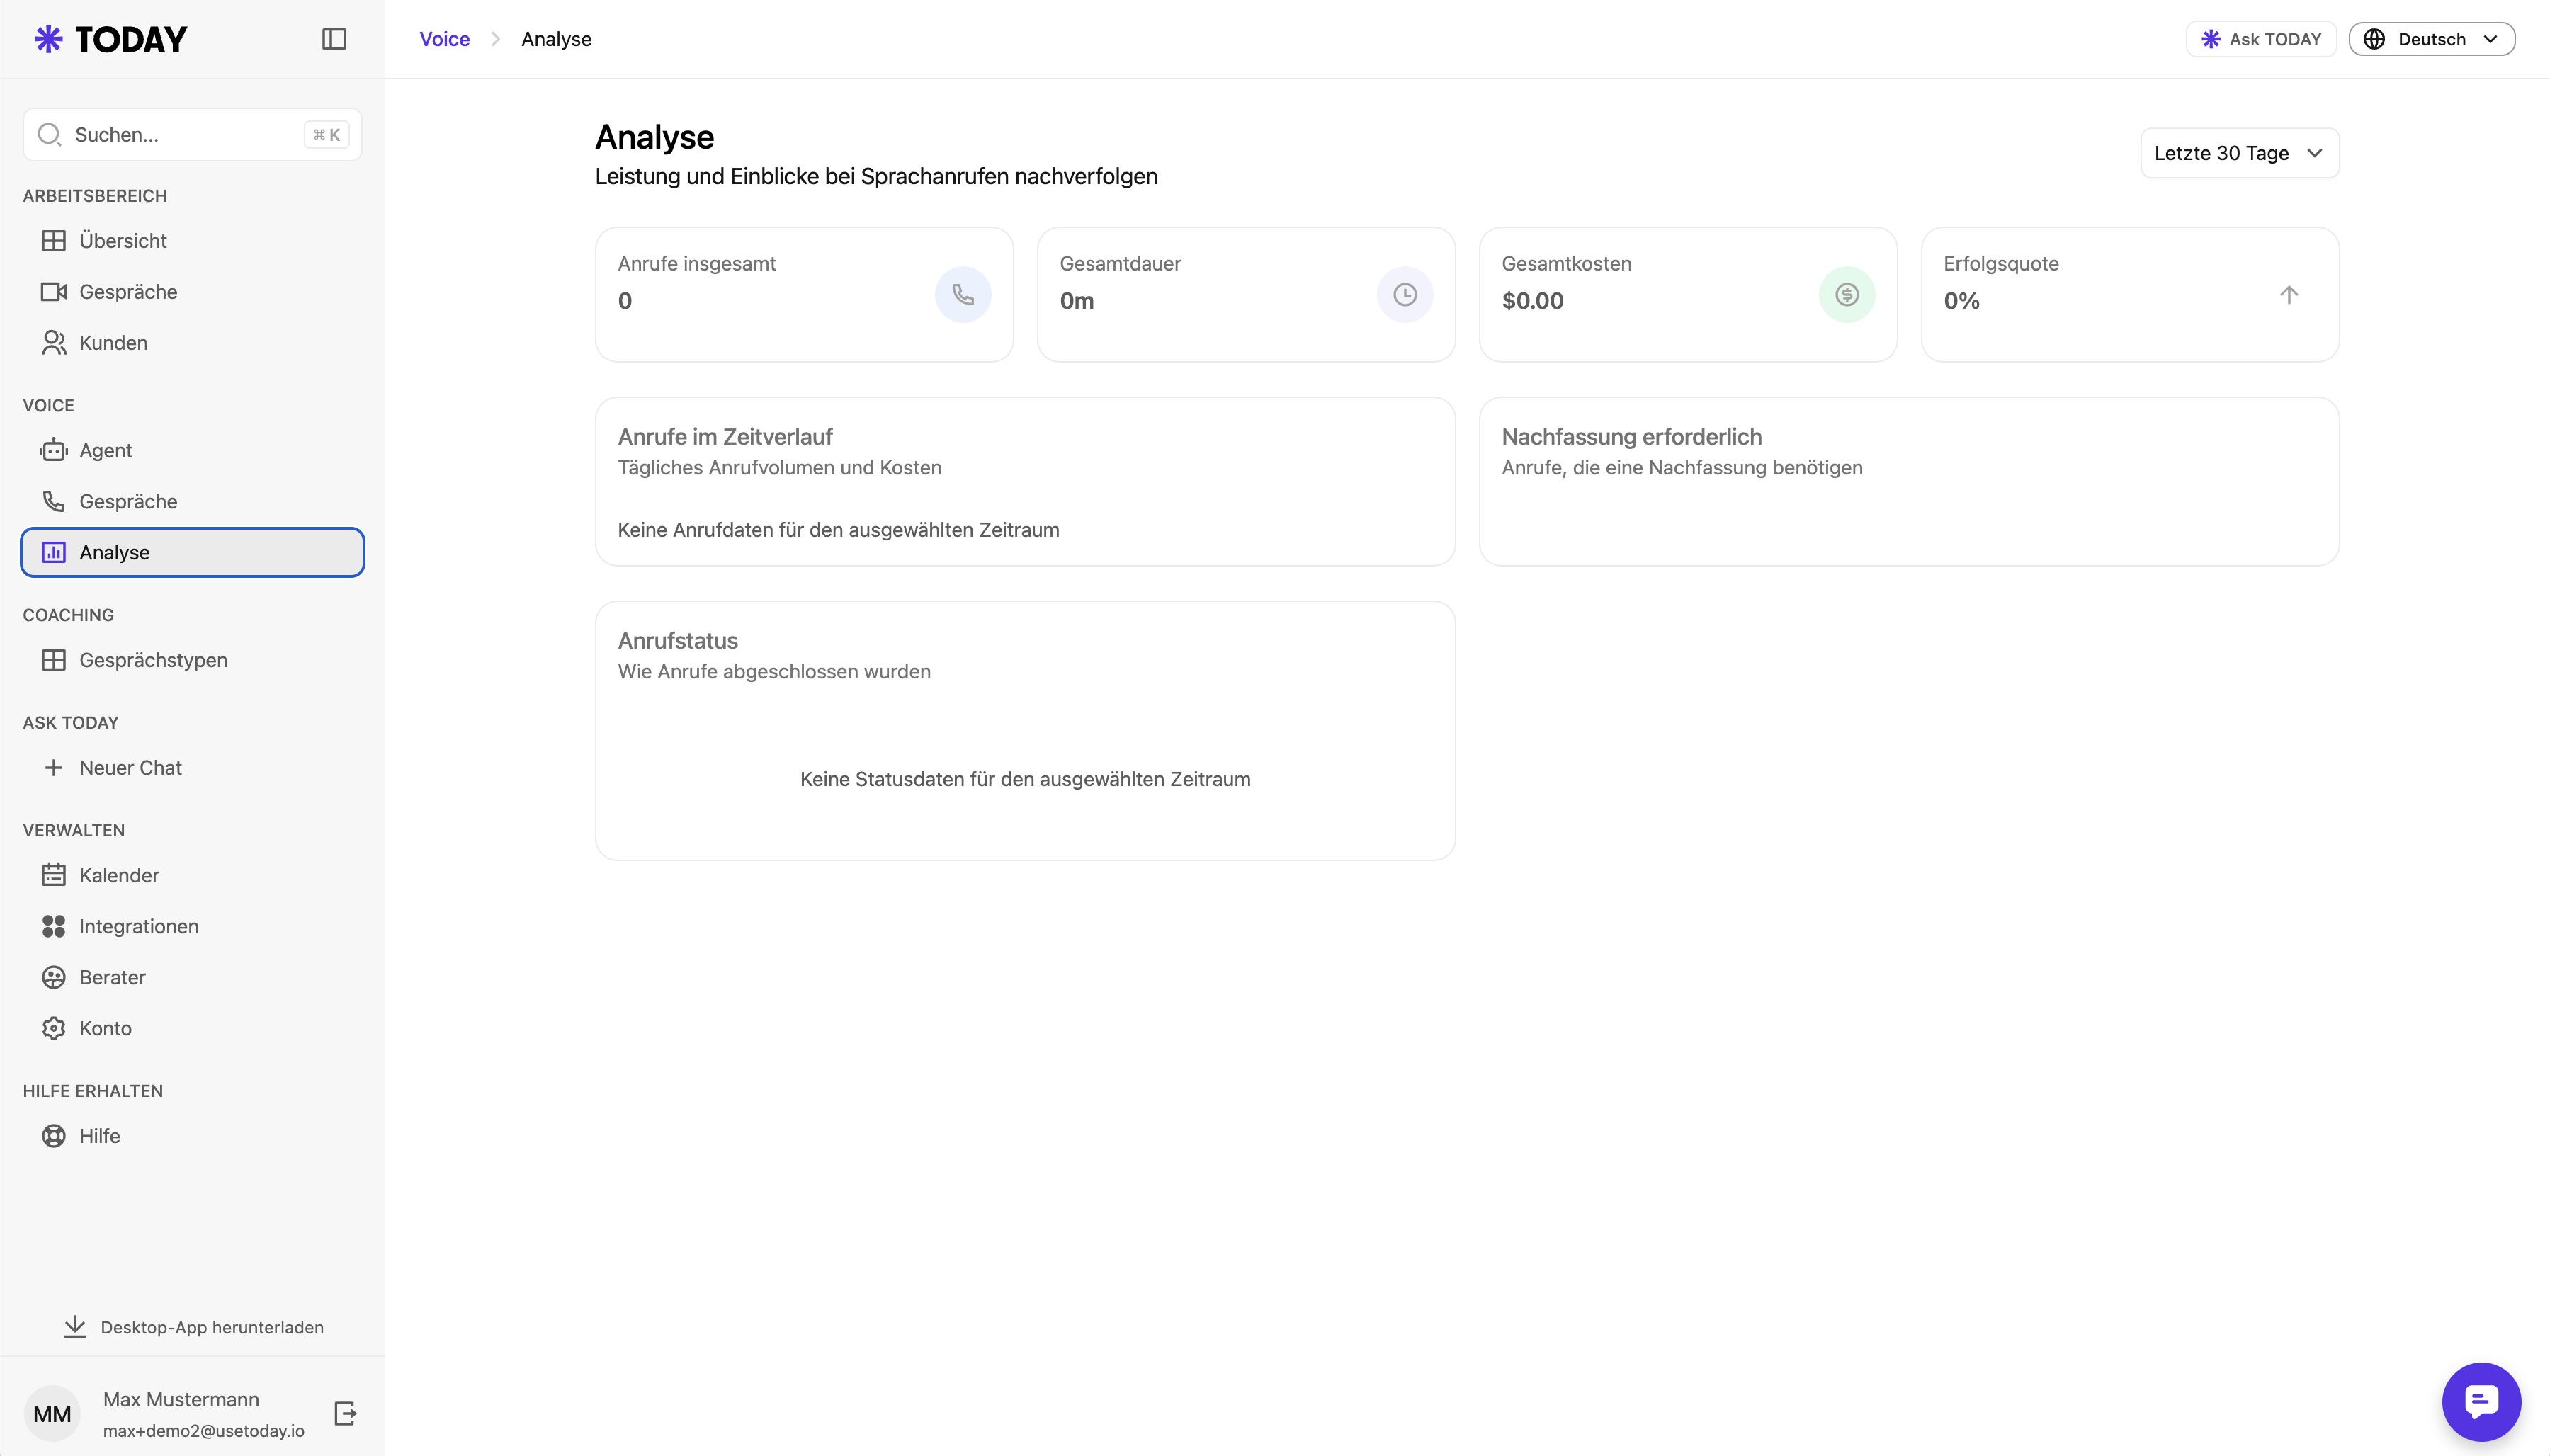
Task: Open the Letzte 30 Tage period dropdown
Action: click(x=2239, y=153)
